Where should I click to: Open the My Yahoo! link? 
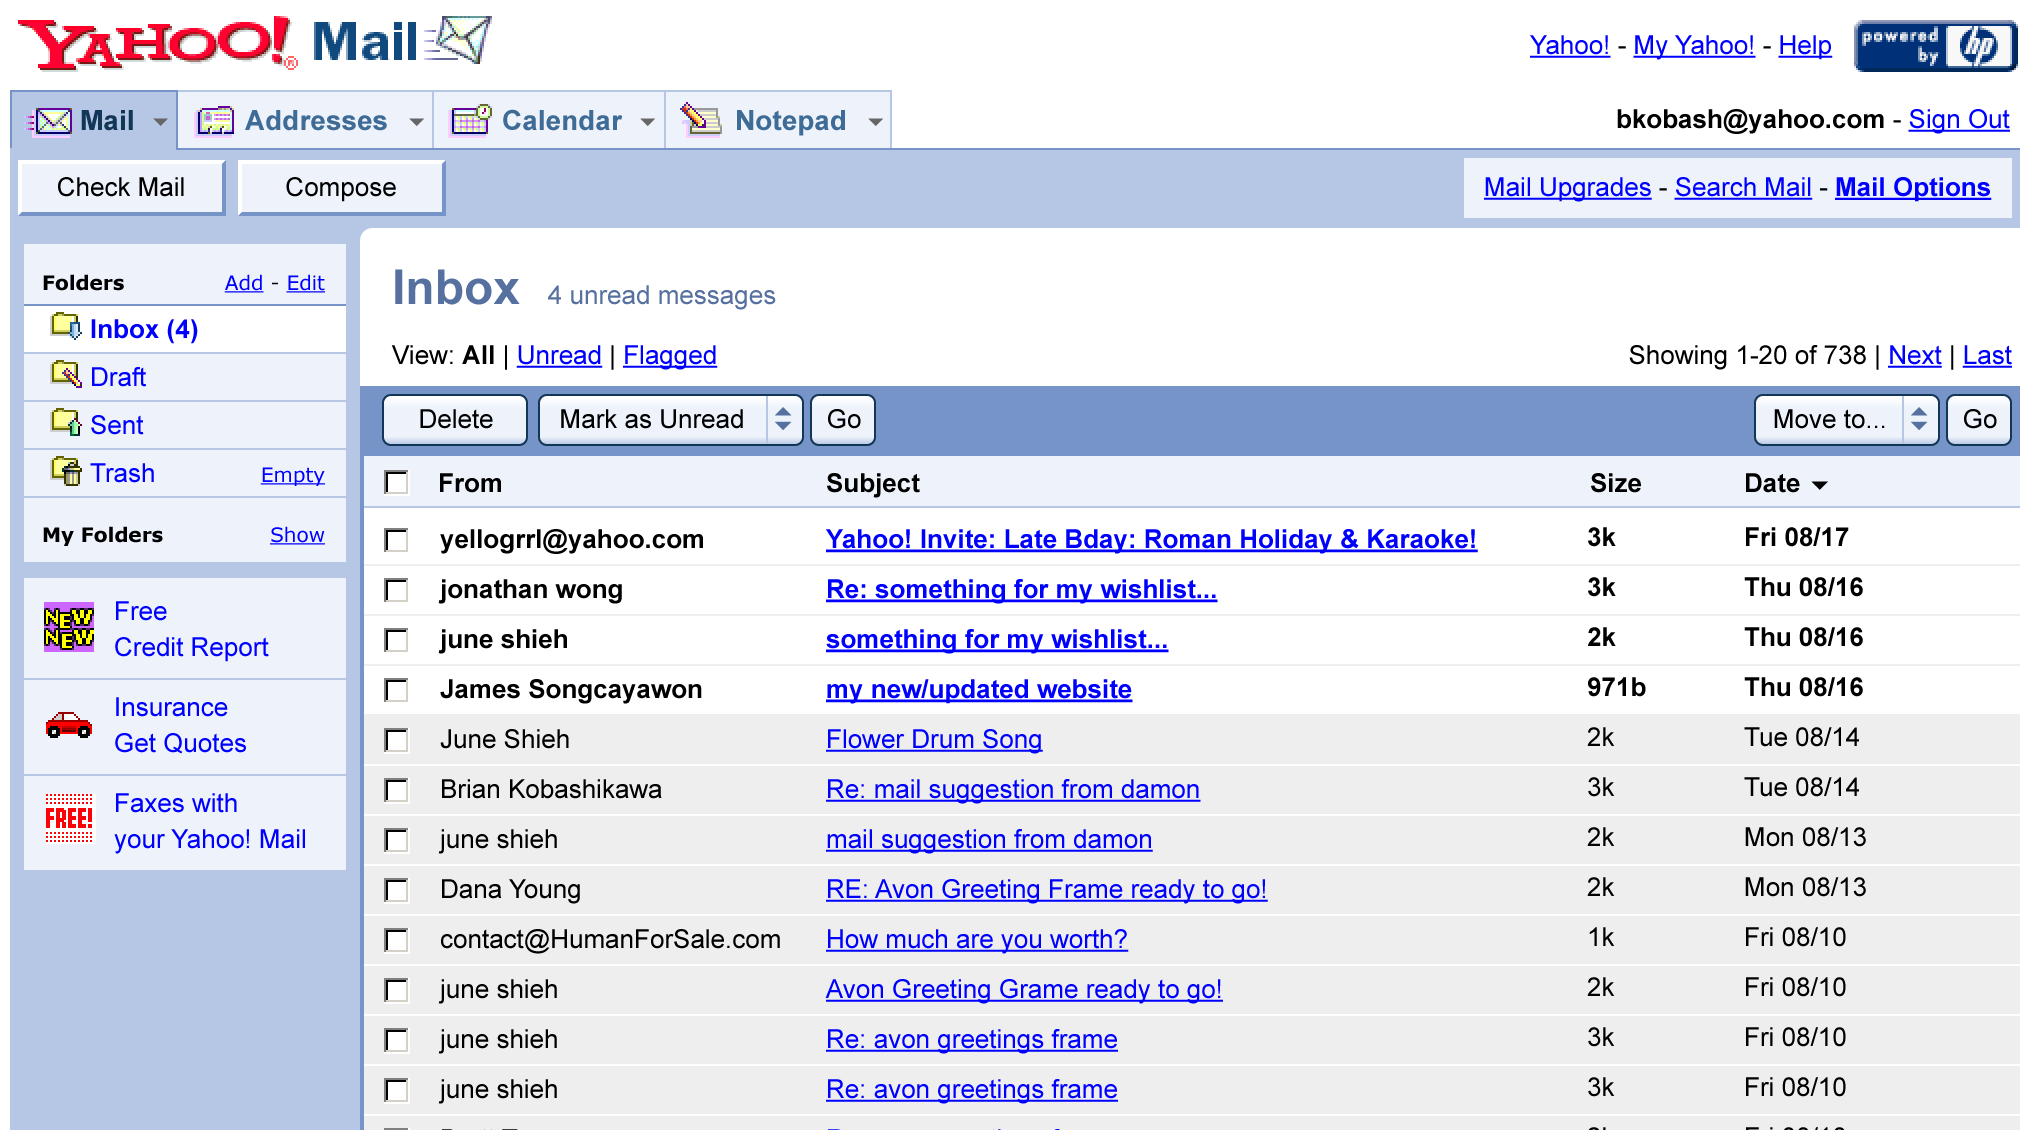click(x=1694, y=45)
